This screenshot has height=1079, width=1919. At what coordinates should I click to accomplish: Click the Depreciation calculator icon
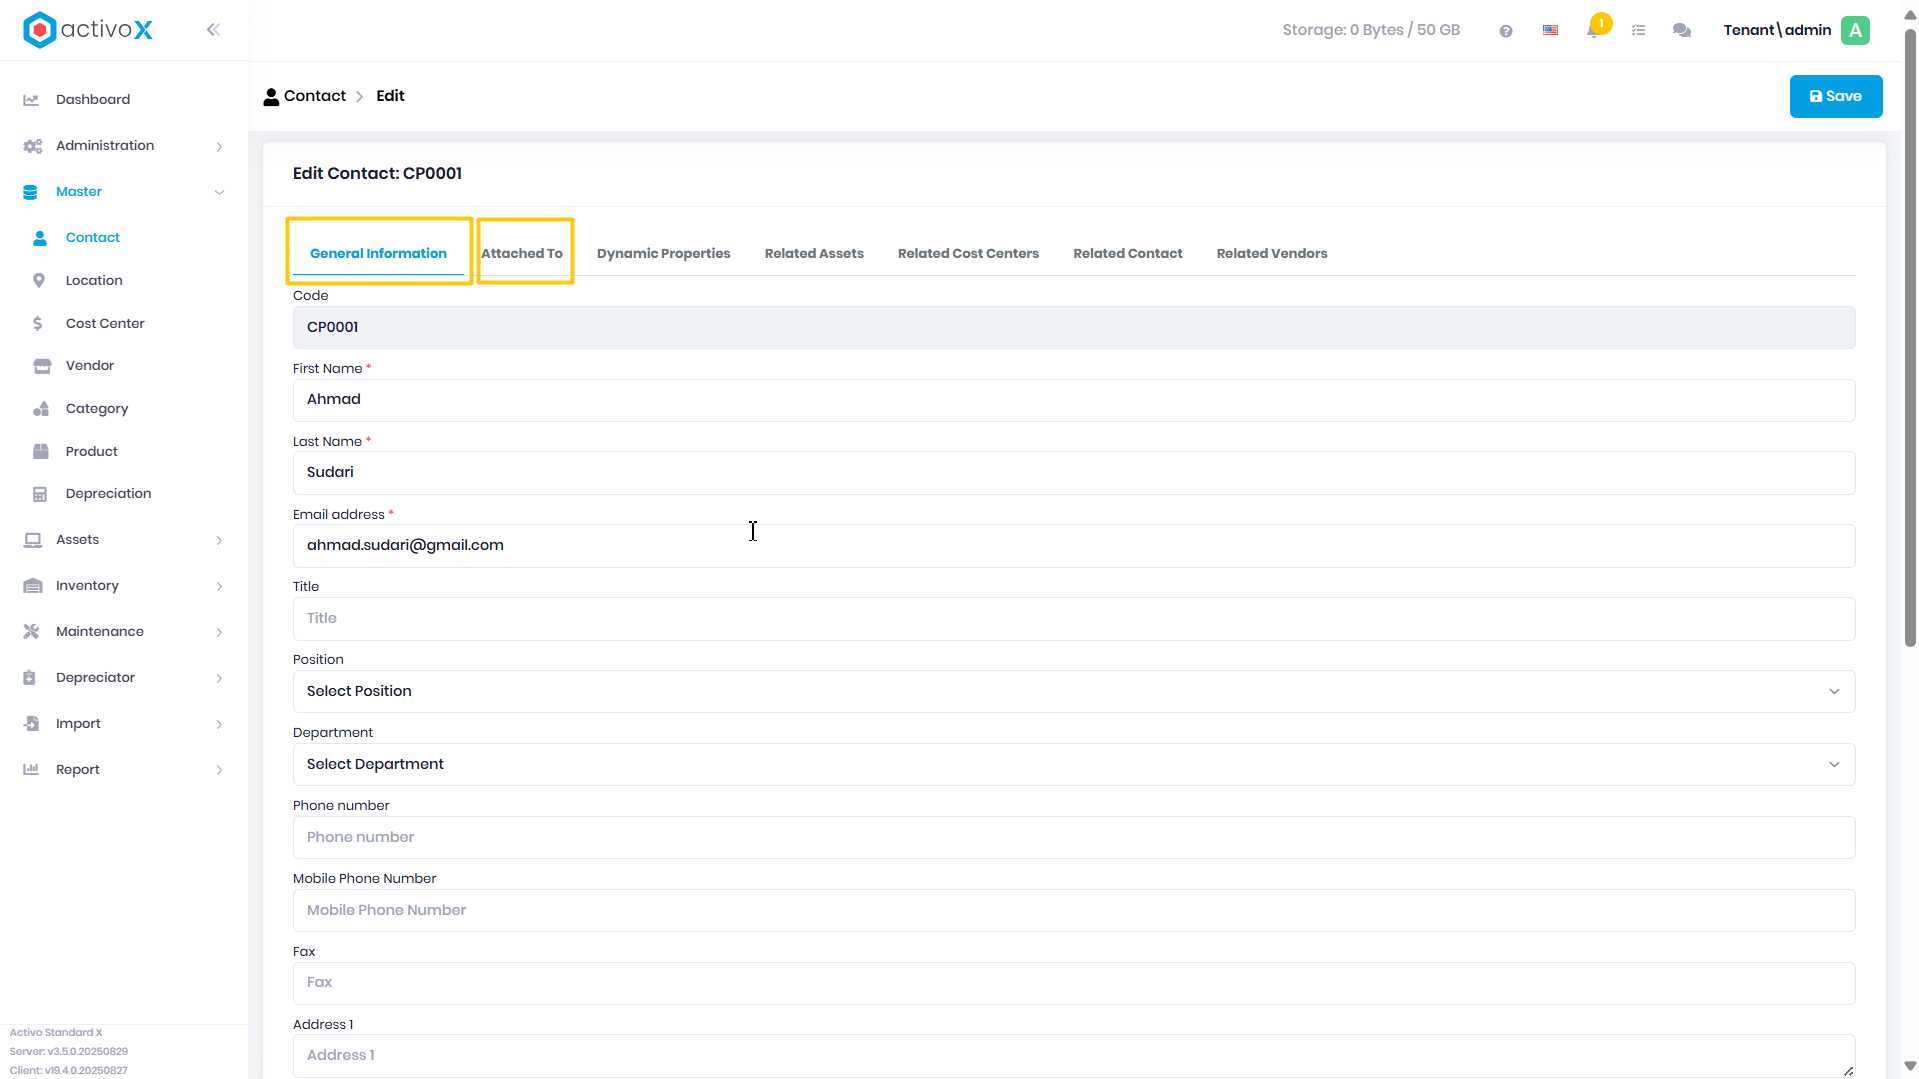[40, 494]
